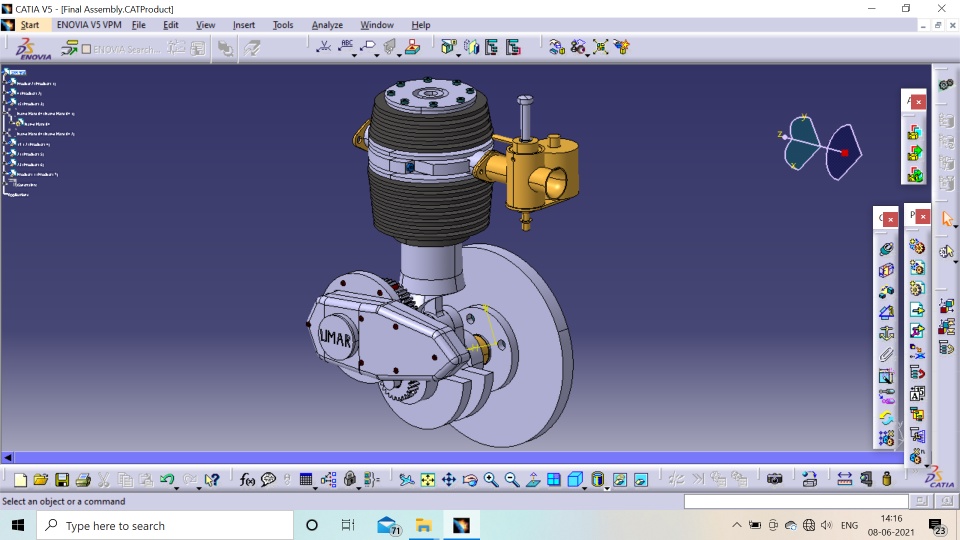Activate the What's This help arrow icon

click(x=212, y=479)
